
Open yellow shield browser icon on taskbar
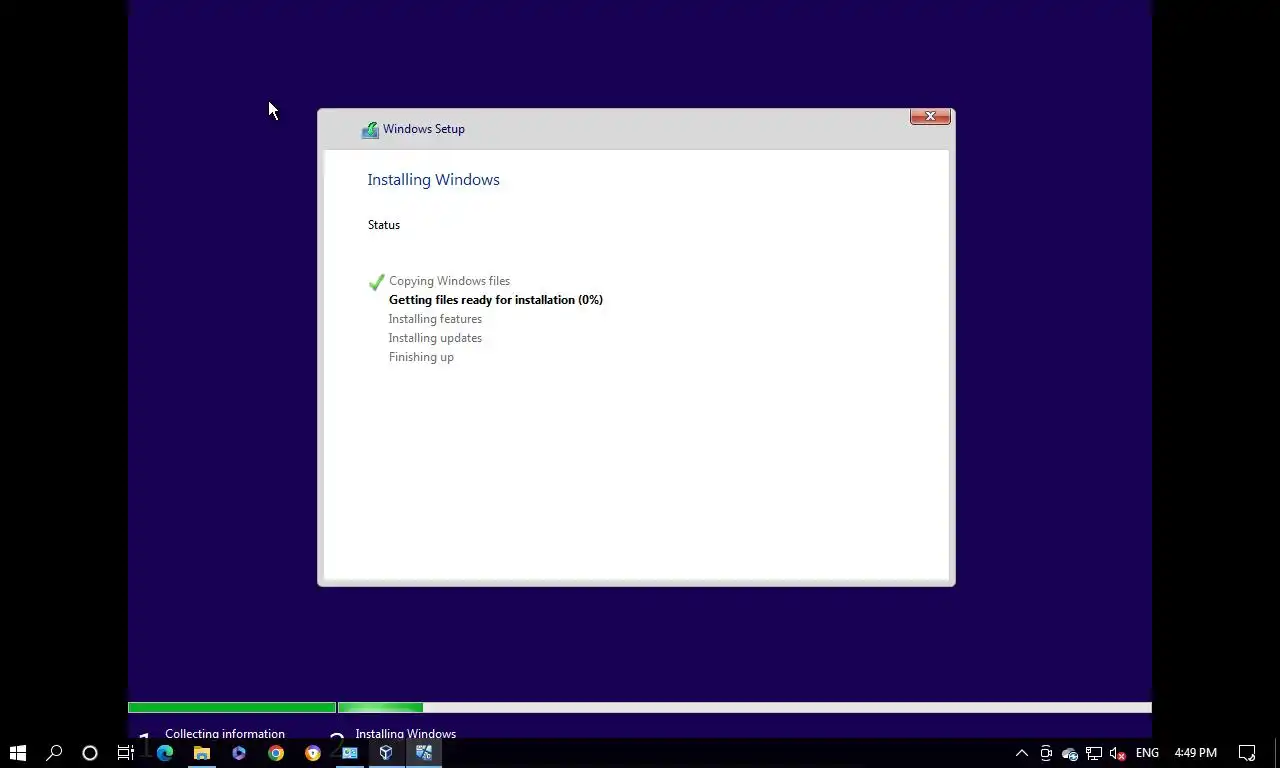tap(313, 753)
